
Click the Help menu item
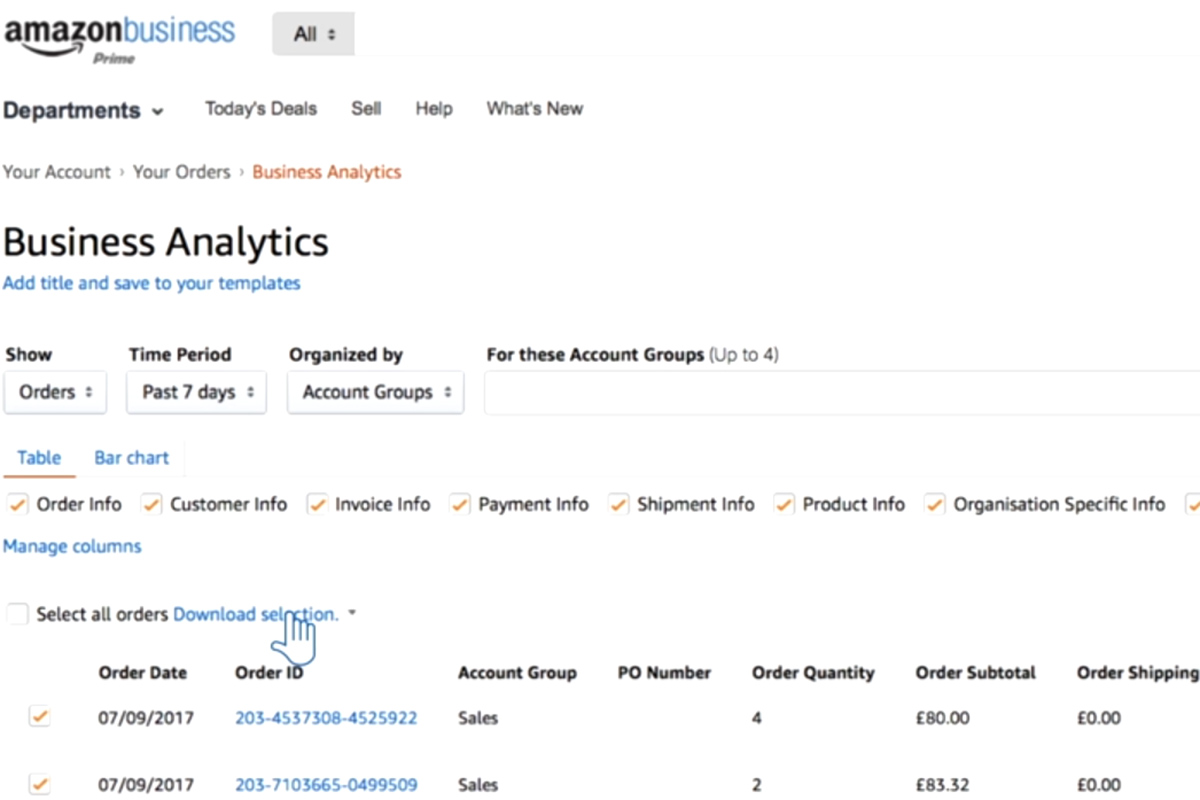pyautogui.click(x=433, y=108)
